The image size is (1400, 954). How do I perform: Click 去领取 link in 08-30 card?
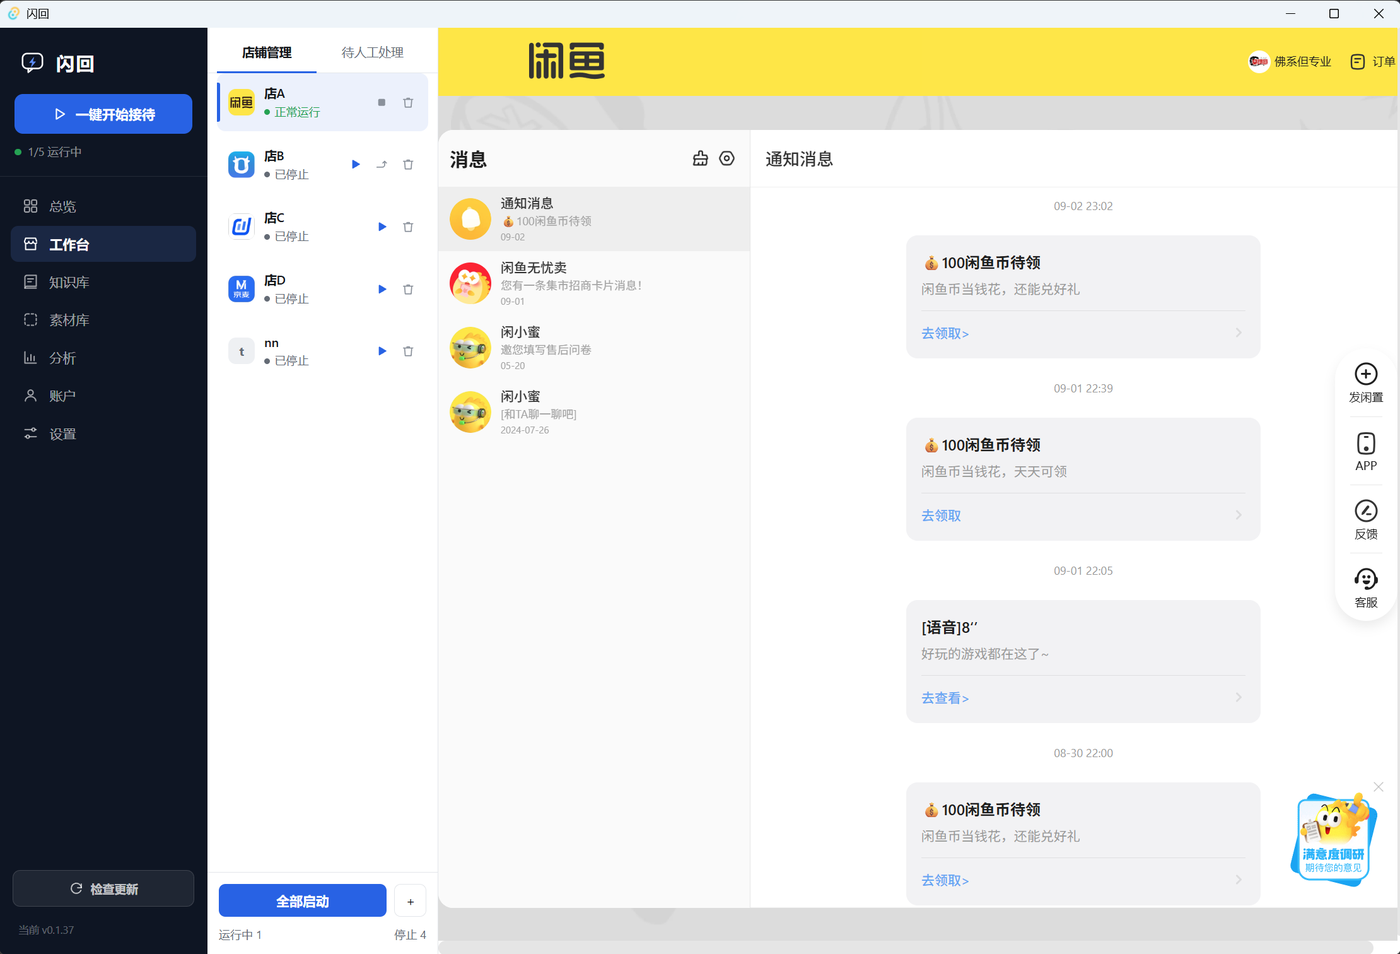click(x=945, y=880)
